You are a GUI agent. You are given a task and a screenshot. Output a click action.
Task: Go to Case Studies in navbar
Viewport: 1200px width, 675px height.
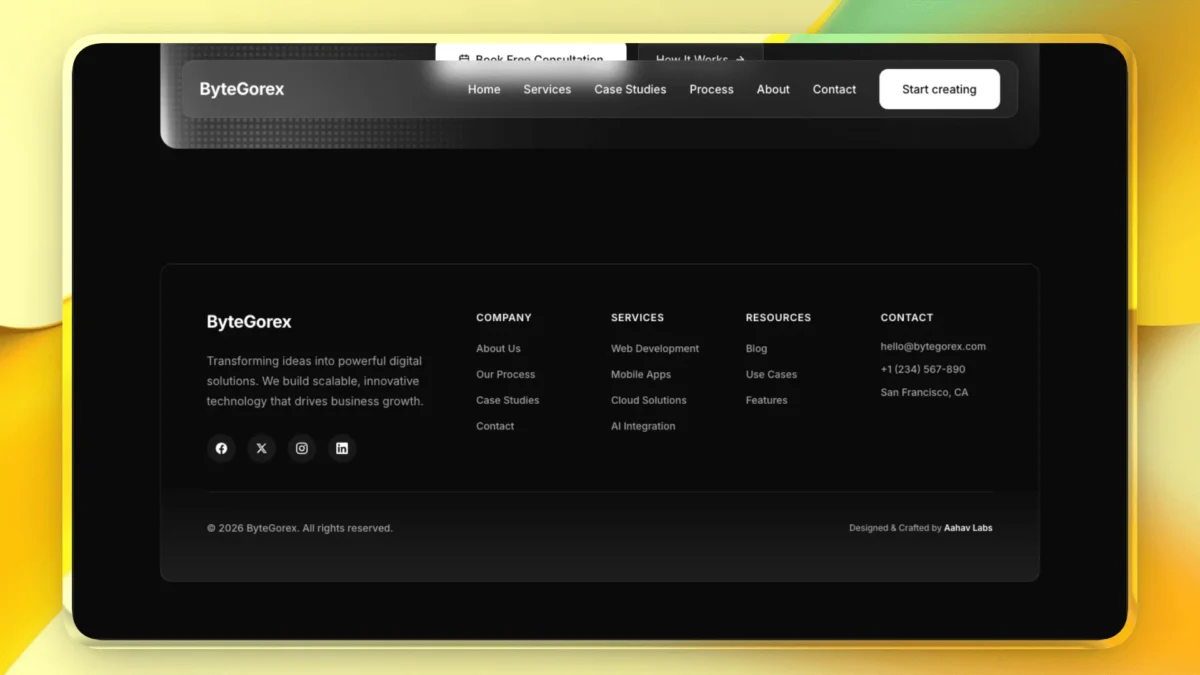pos(630,89)
